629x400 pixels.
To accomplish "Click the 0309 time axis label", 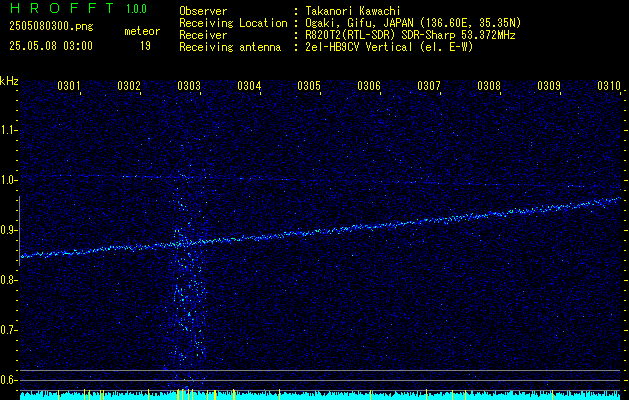I will 549,85.
